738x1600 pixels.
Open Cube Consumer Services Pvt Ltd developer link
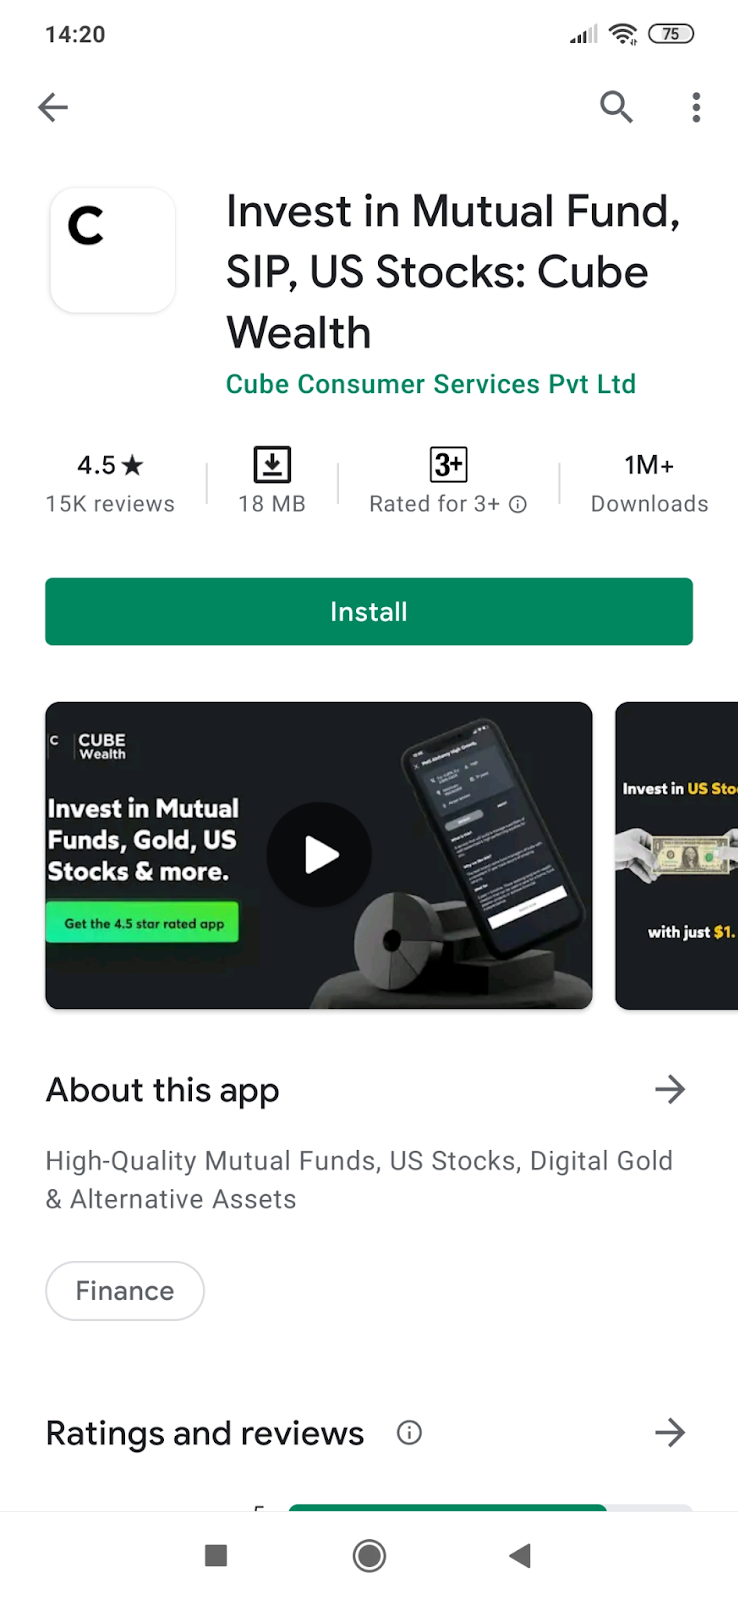pos(431,384)
